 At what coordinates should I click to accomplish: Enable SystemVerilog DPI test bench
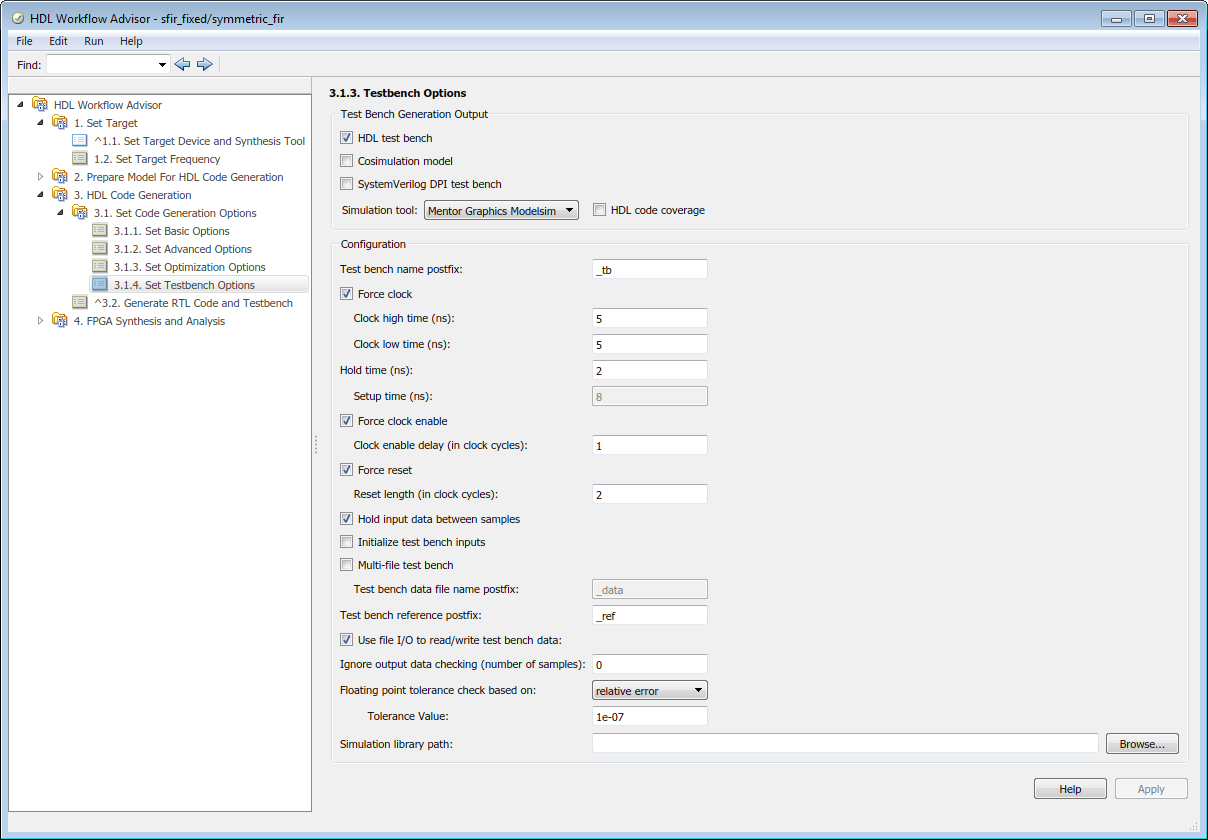tap(347, 184)
